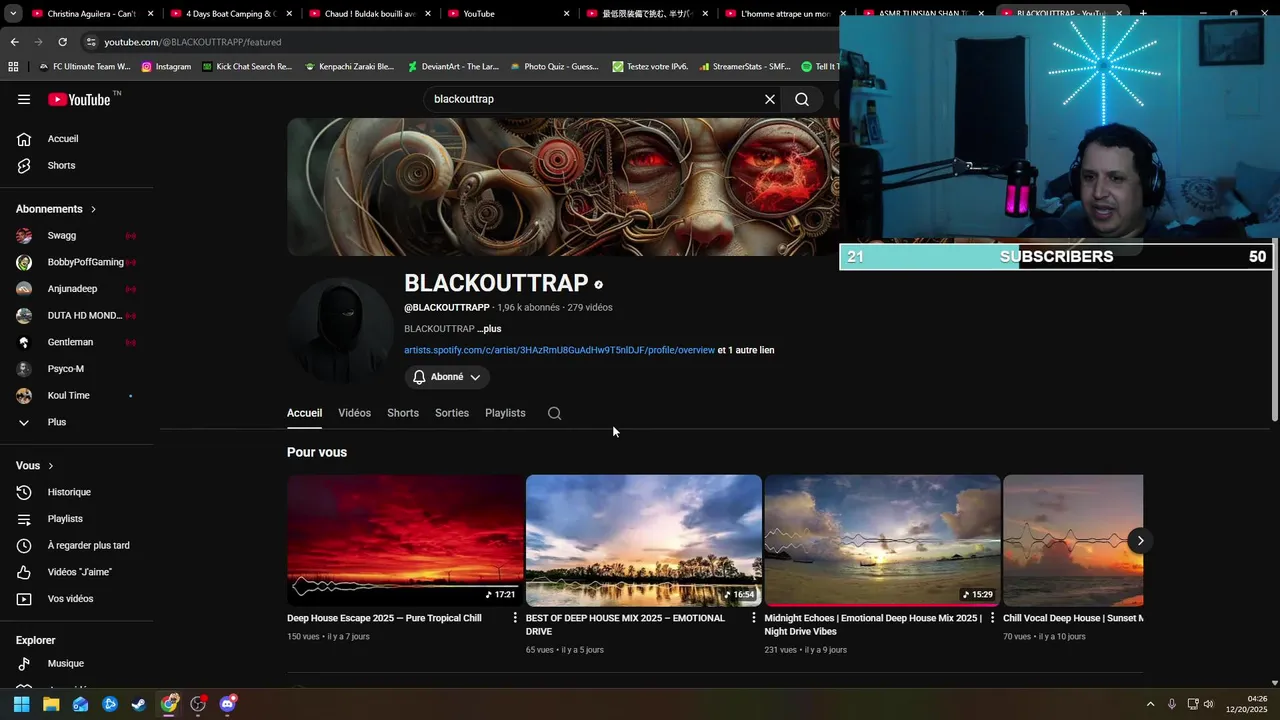Close the Chaud ! Buldak bouilli tab

tap(428, 14)
